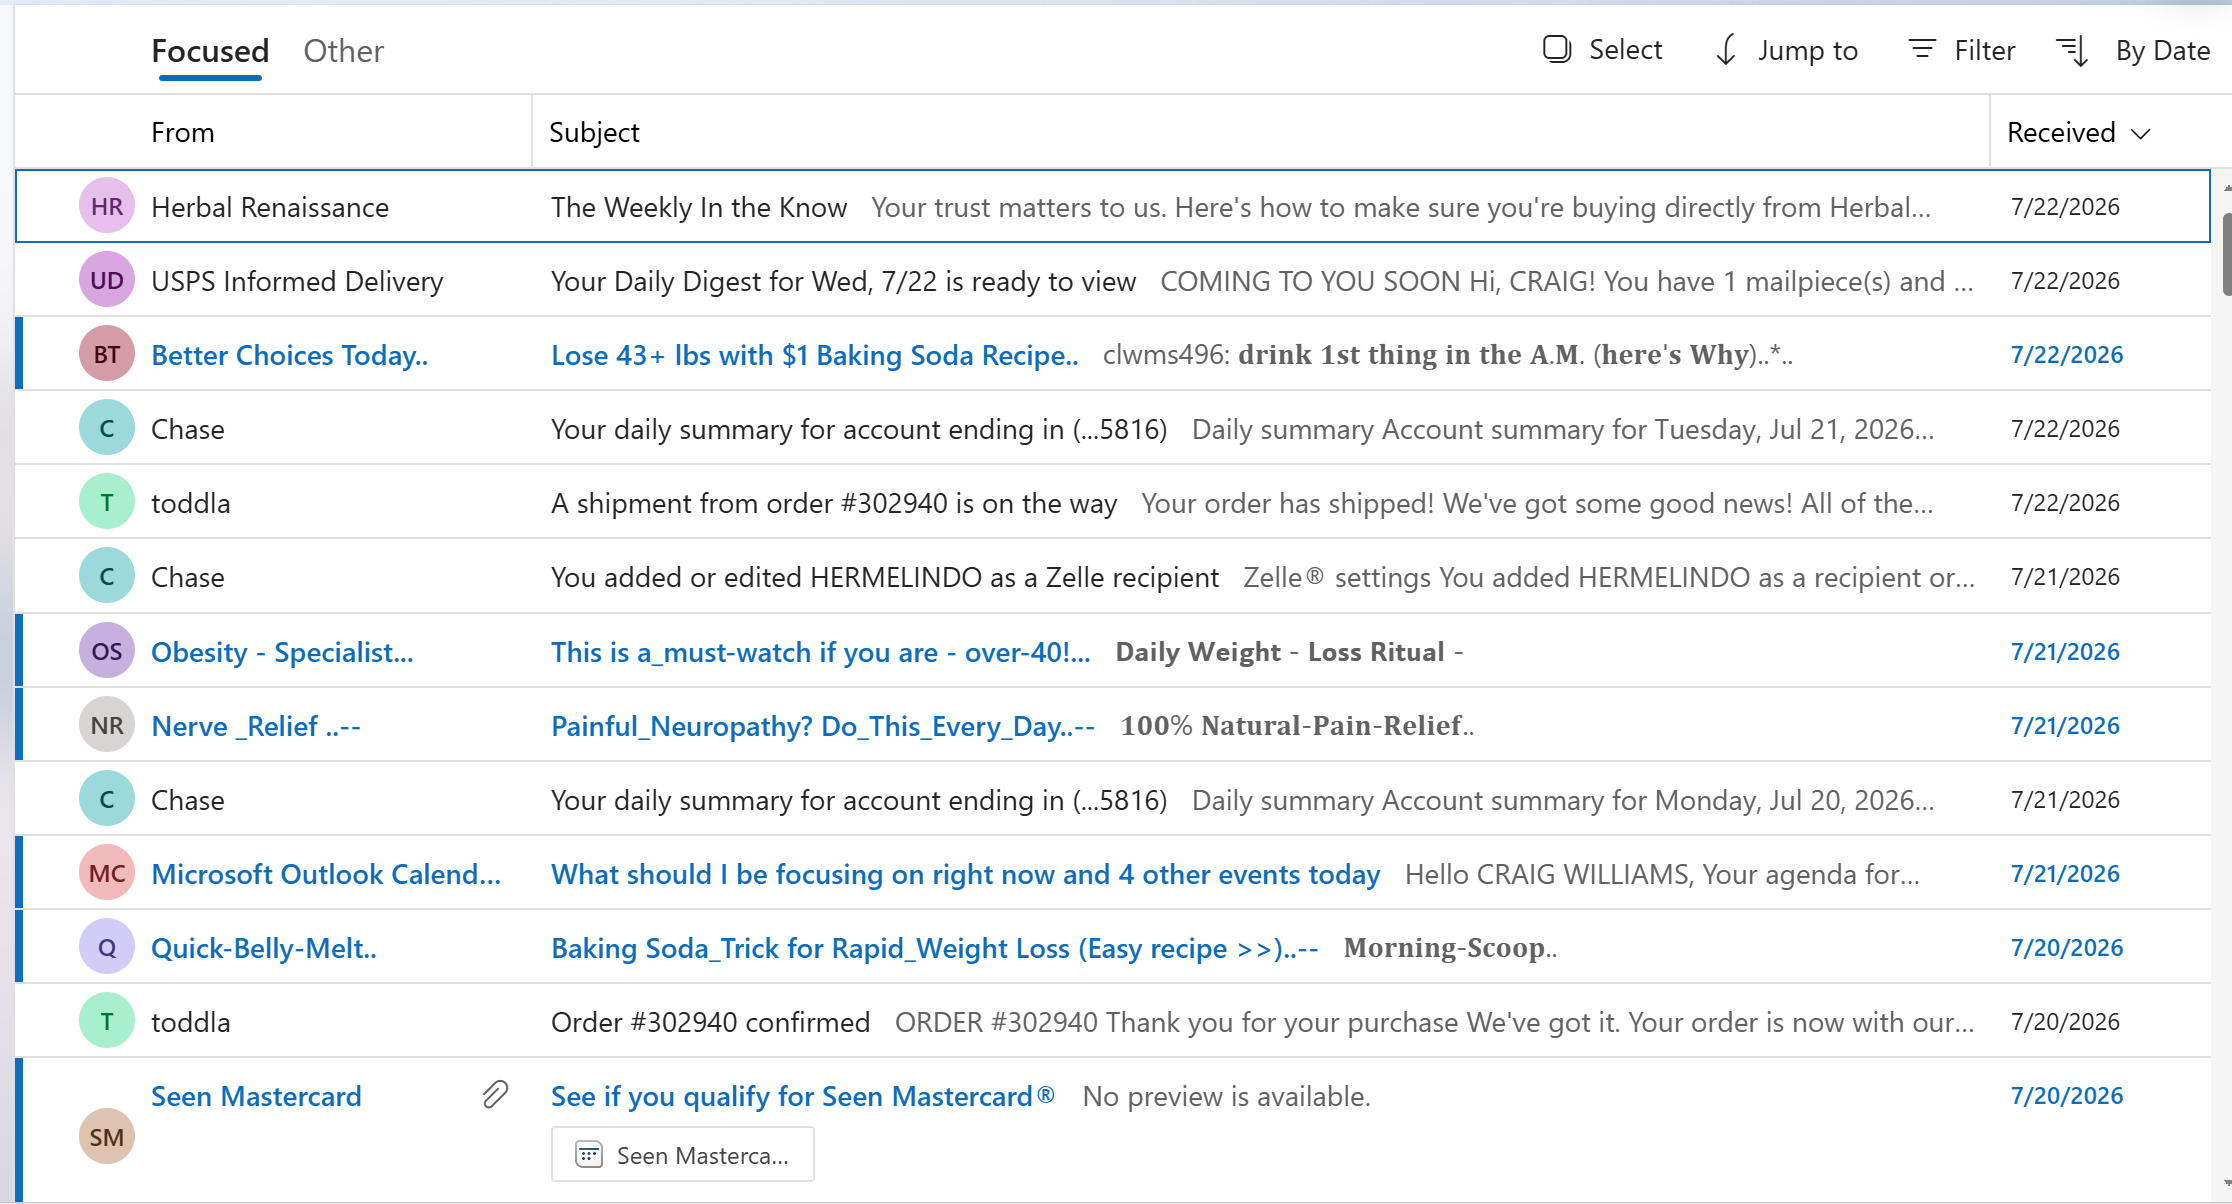The height and width of the screenshot is (1204, 2232).
Task: Sort by the From column header
Action: 183,132
